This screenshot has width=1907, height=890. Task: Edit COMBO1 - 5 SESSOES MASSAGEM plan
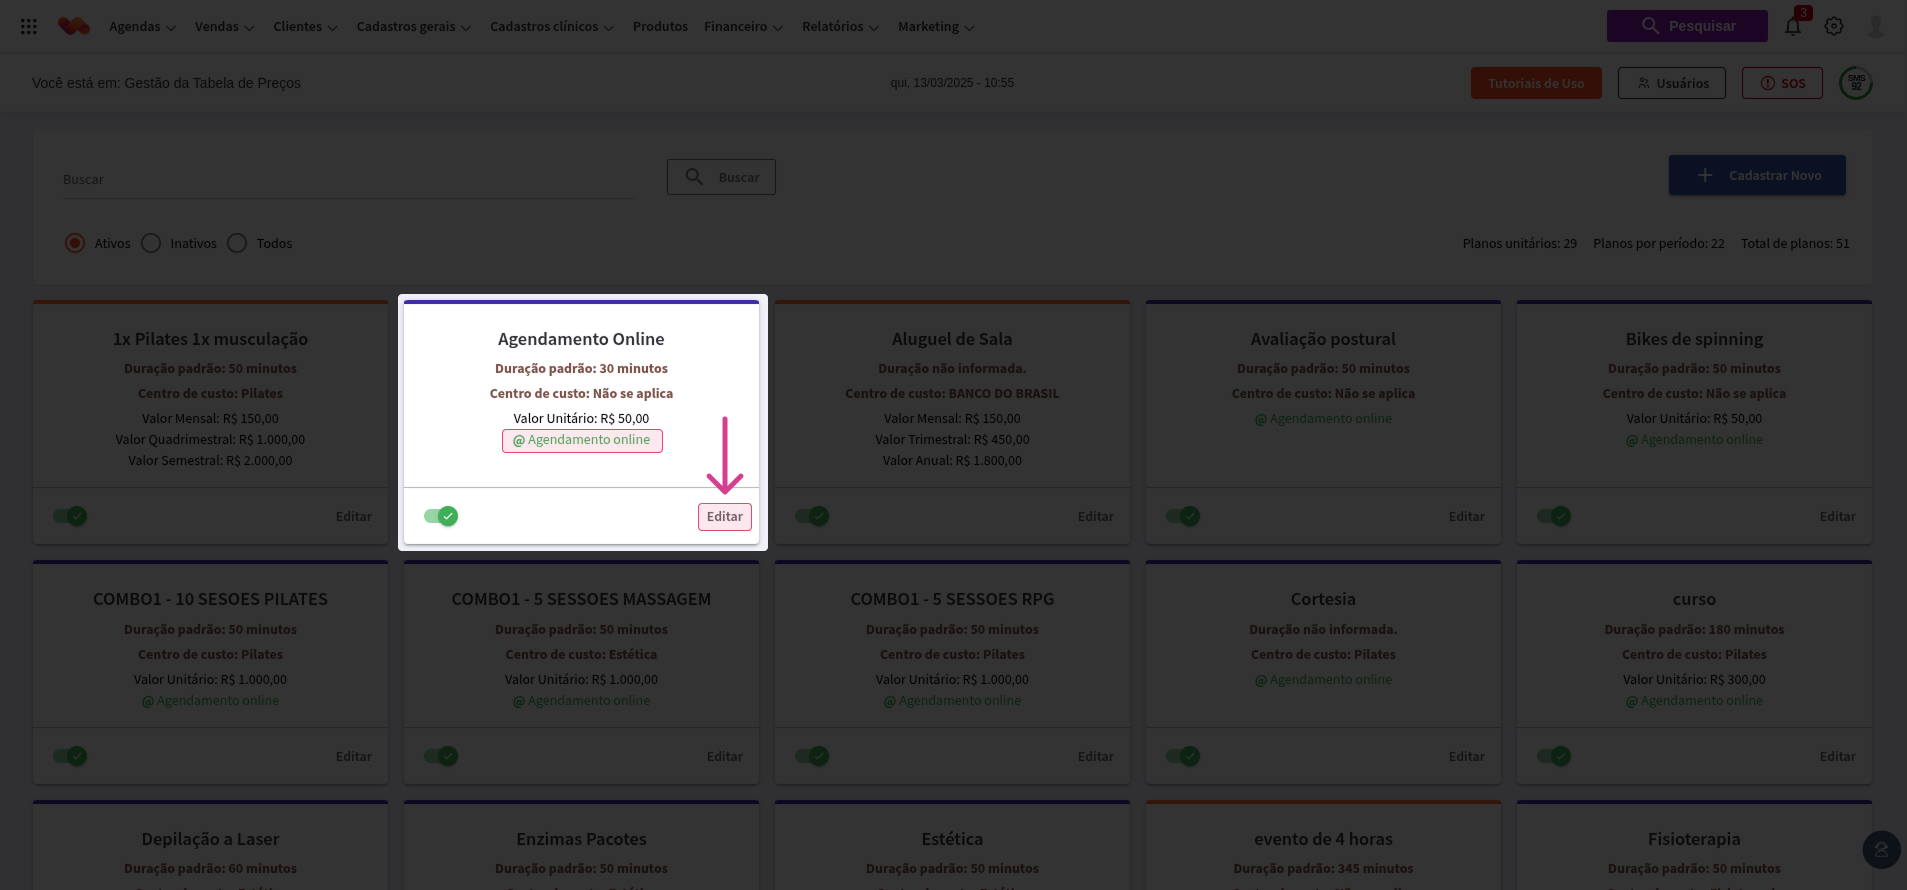pos(724,757)
